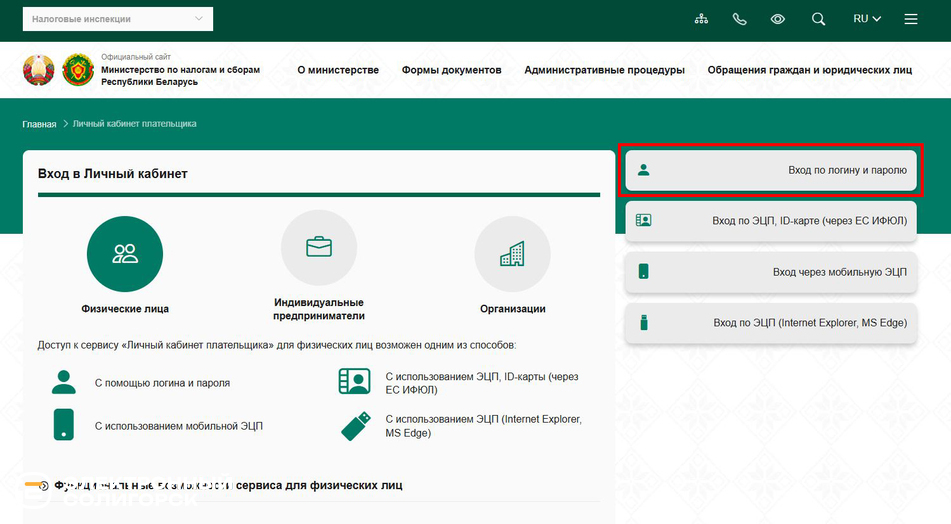Go to Главная breadcrumb link
Viewport: 951px width, 524px height.
point(39,124)
